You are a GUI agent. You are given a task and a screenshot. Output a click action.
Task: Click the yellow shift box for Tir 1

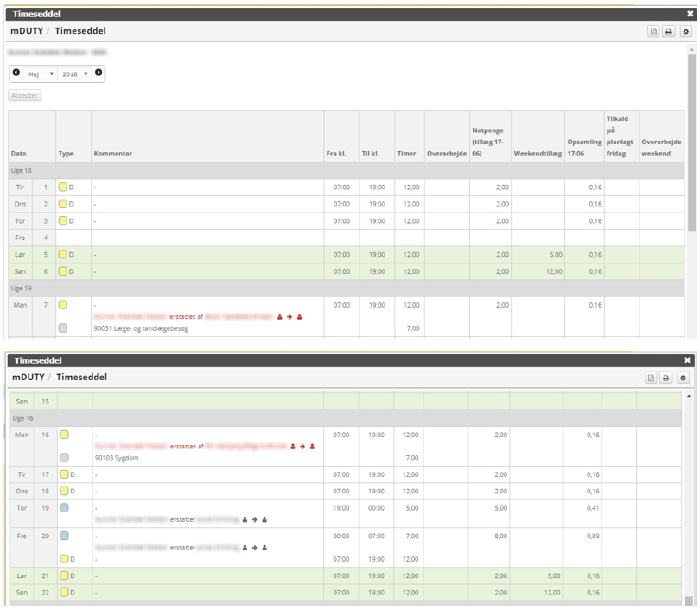pos(63,187)
